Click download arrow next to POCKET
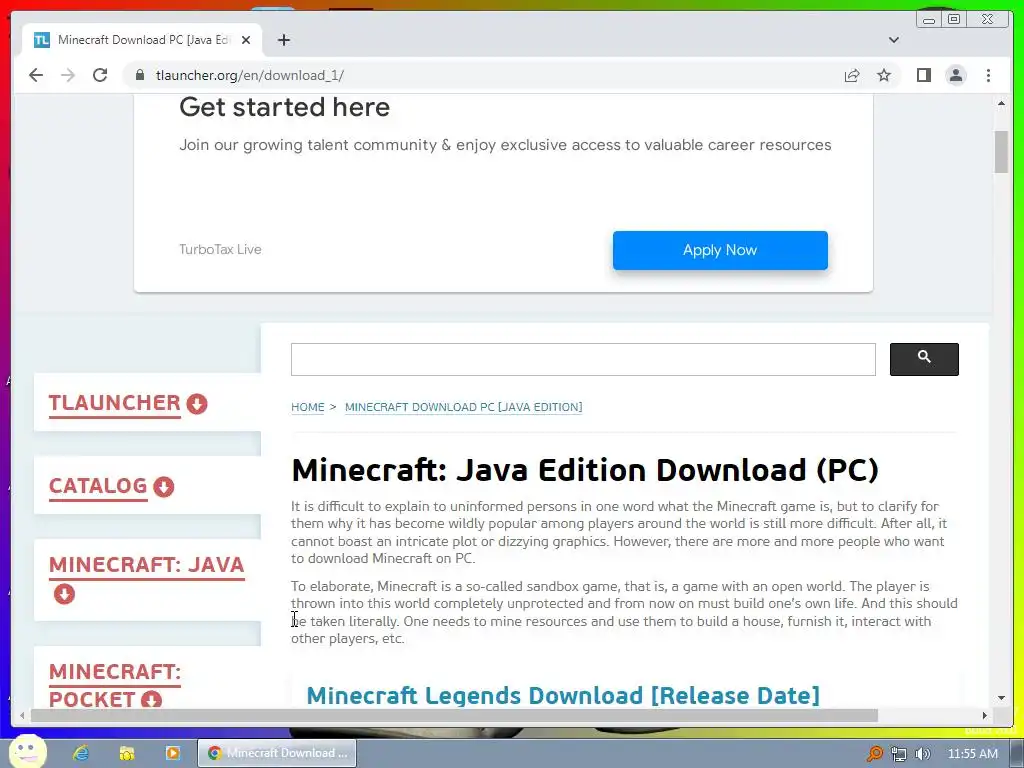This screenshot has width=1024, height=768. tap(152, 700)
